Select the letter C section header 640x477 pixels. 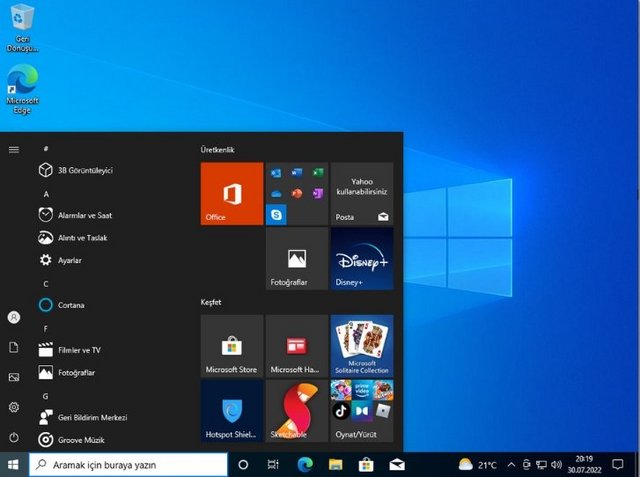[46, 284]
